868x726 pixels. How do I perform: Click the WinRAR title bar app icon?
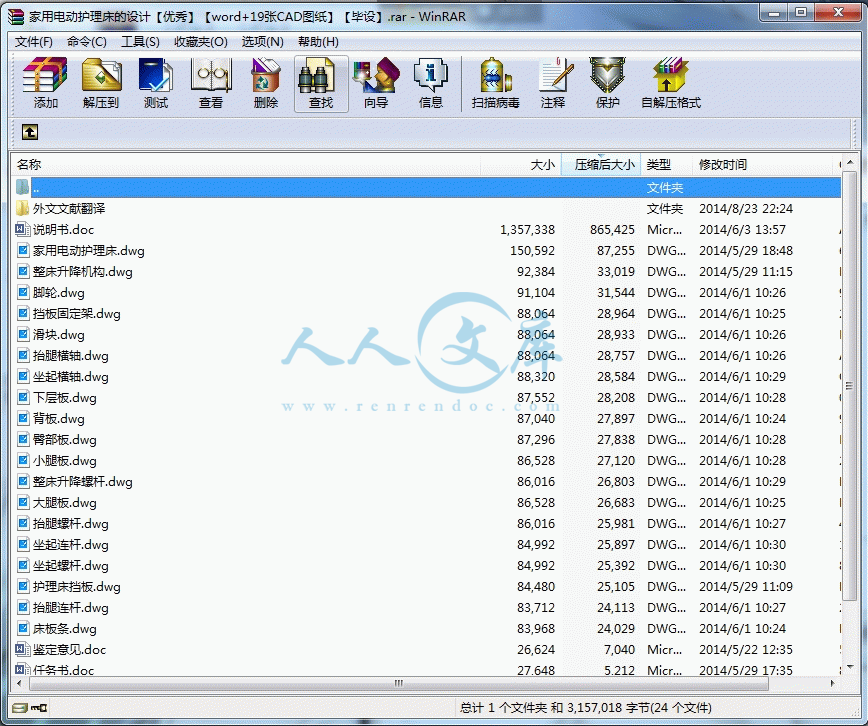point(16,17)
